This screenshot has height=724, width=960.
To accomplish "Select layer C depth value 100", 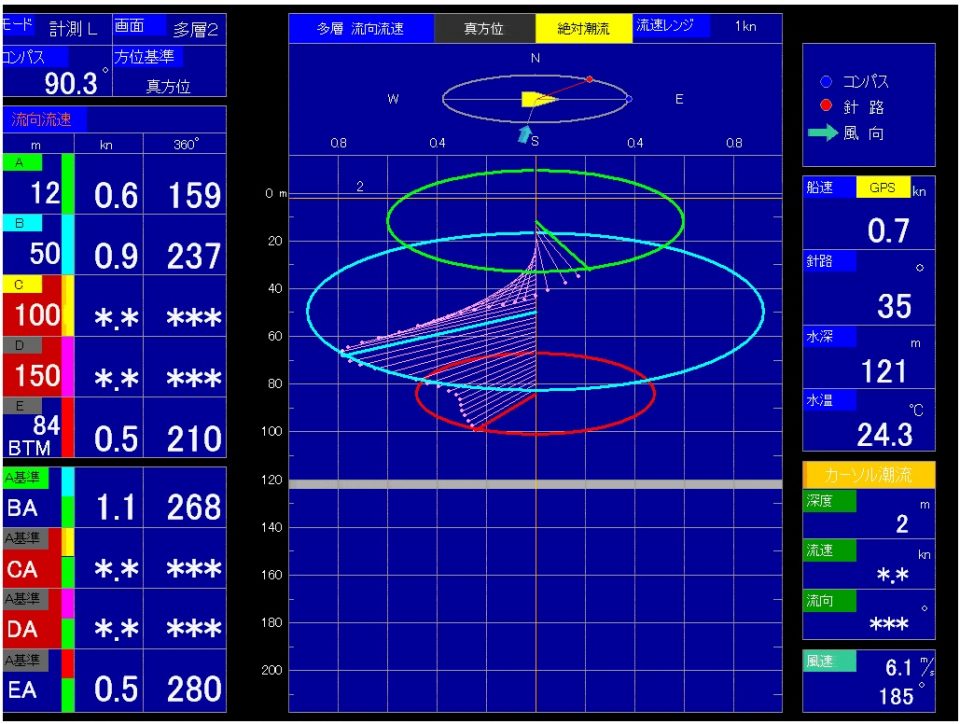I will pyautogui.click(x=37, y=315).
